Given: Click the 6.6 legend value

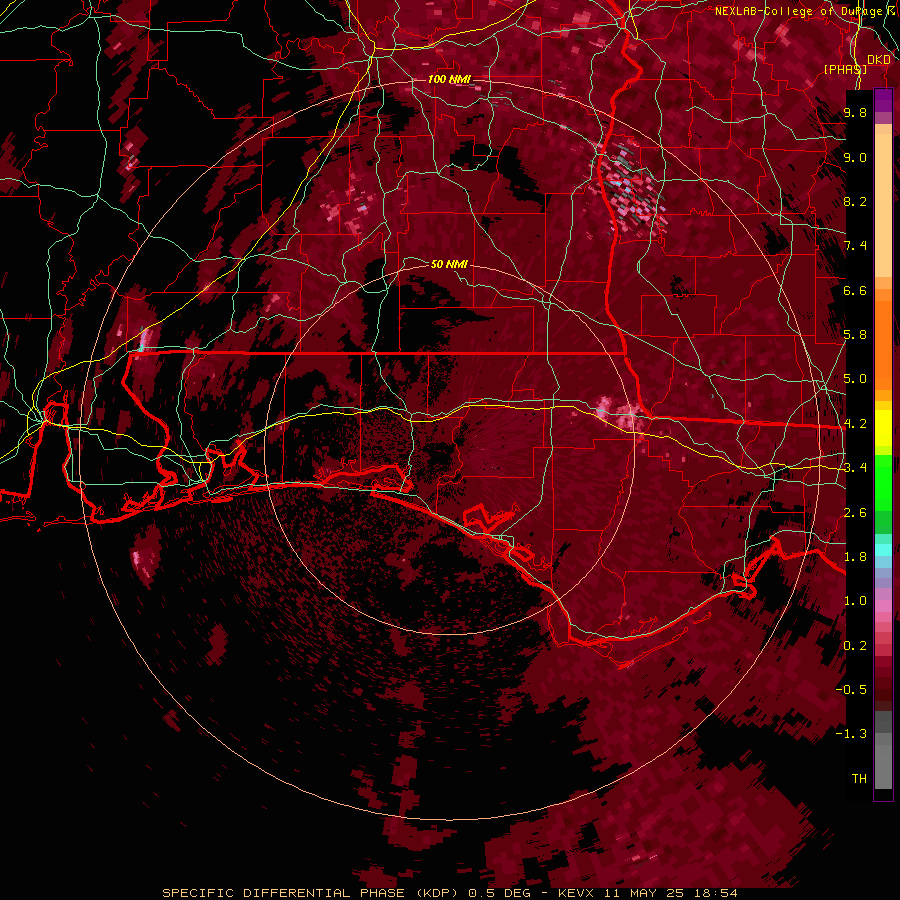Looking at the screenshot, I should [855, 290].
